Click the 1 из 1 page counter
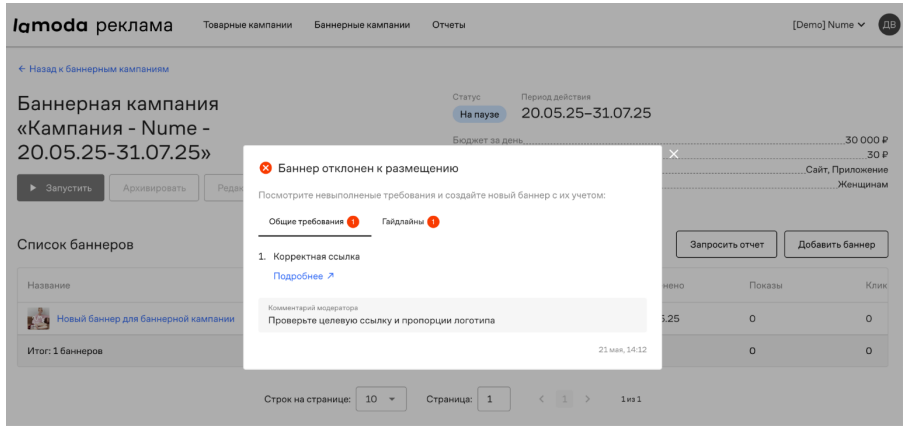 click(631, 399)
